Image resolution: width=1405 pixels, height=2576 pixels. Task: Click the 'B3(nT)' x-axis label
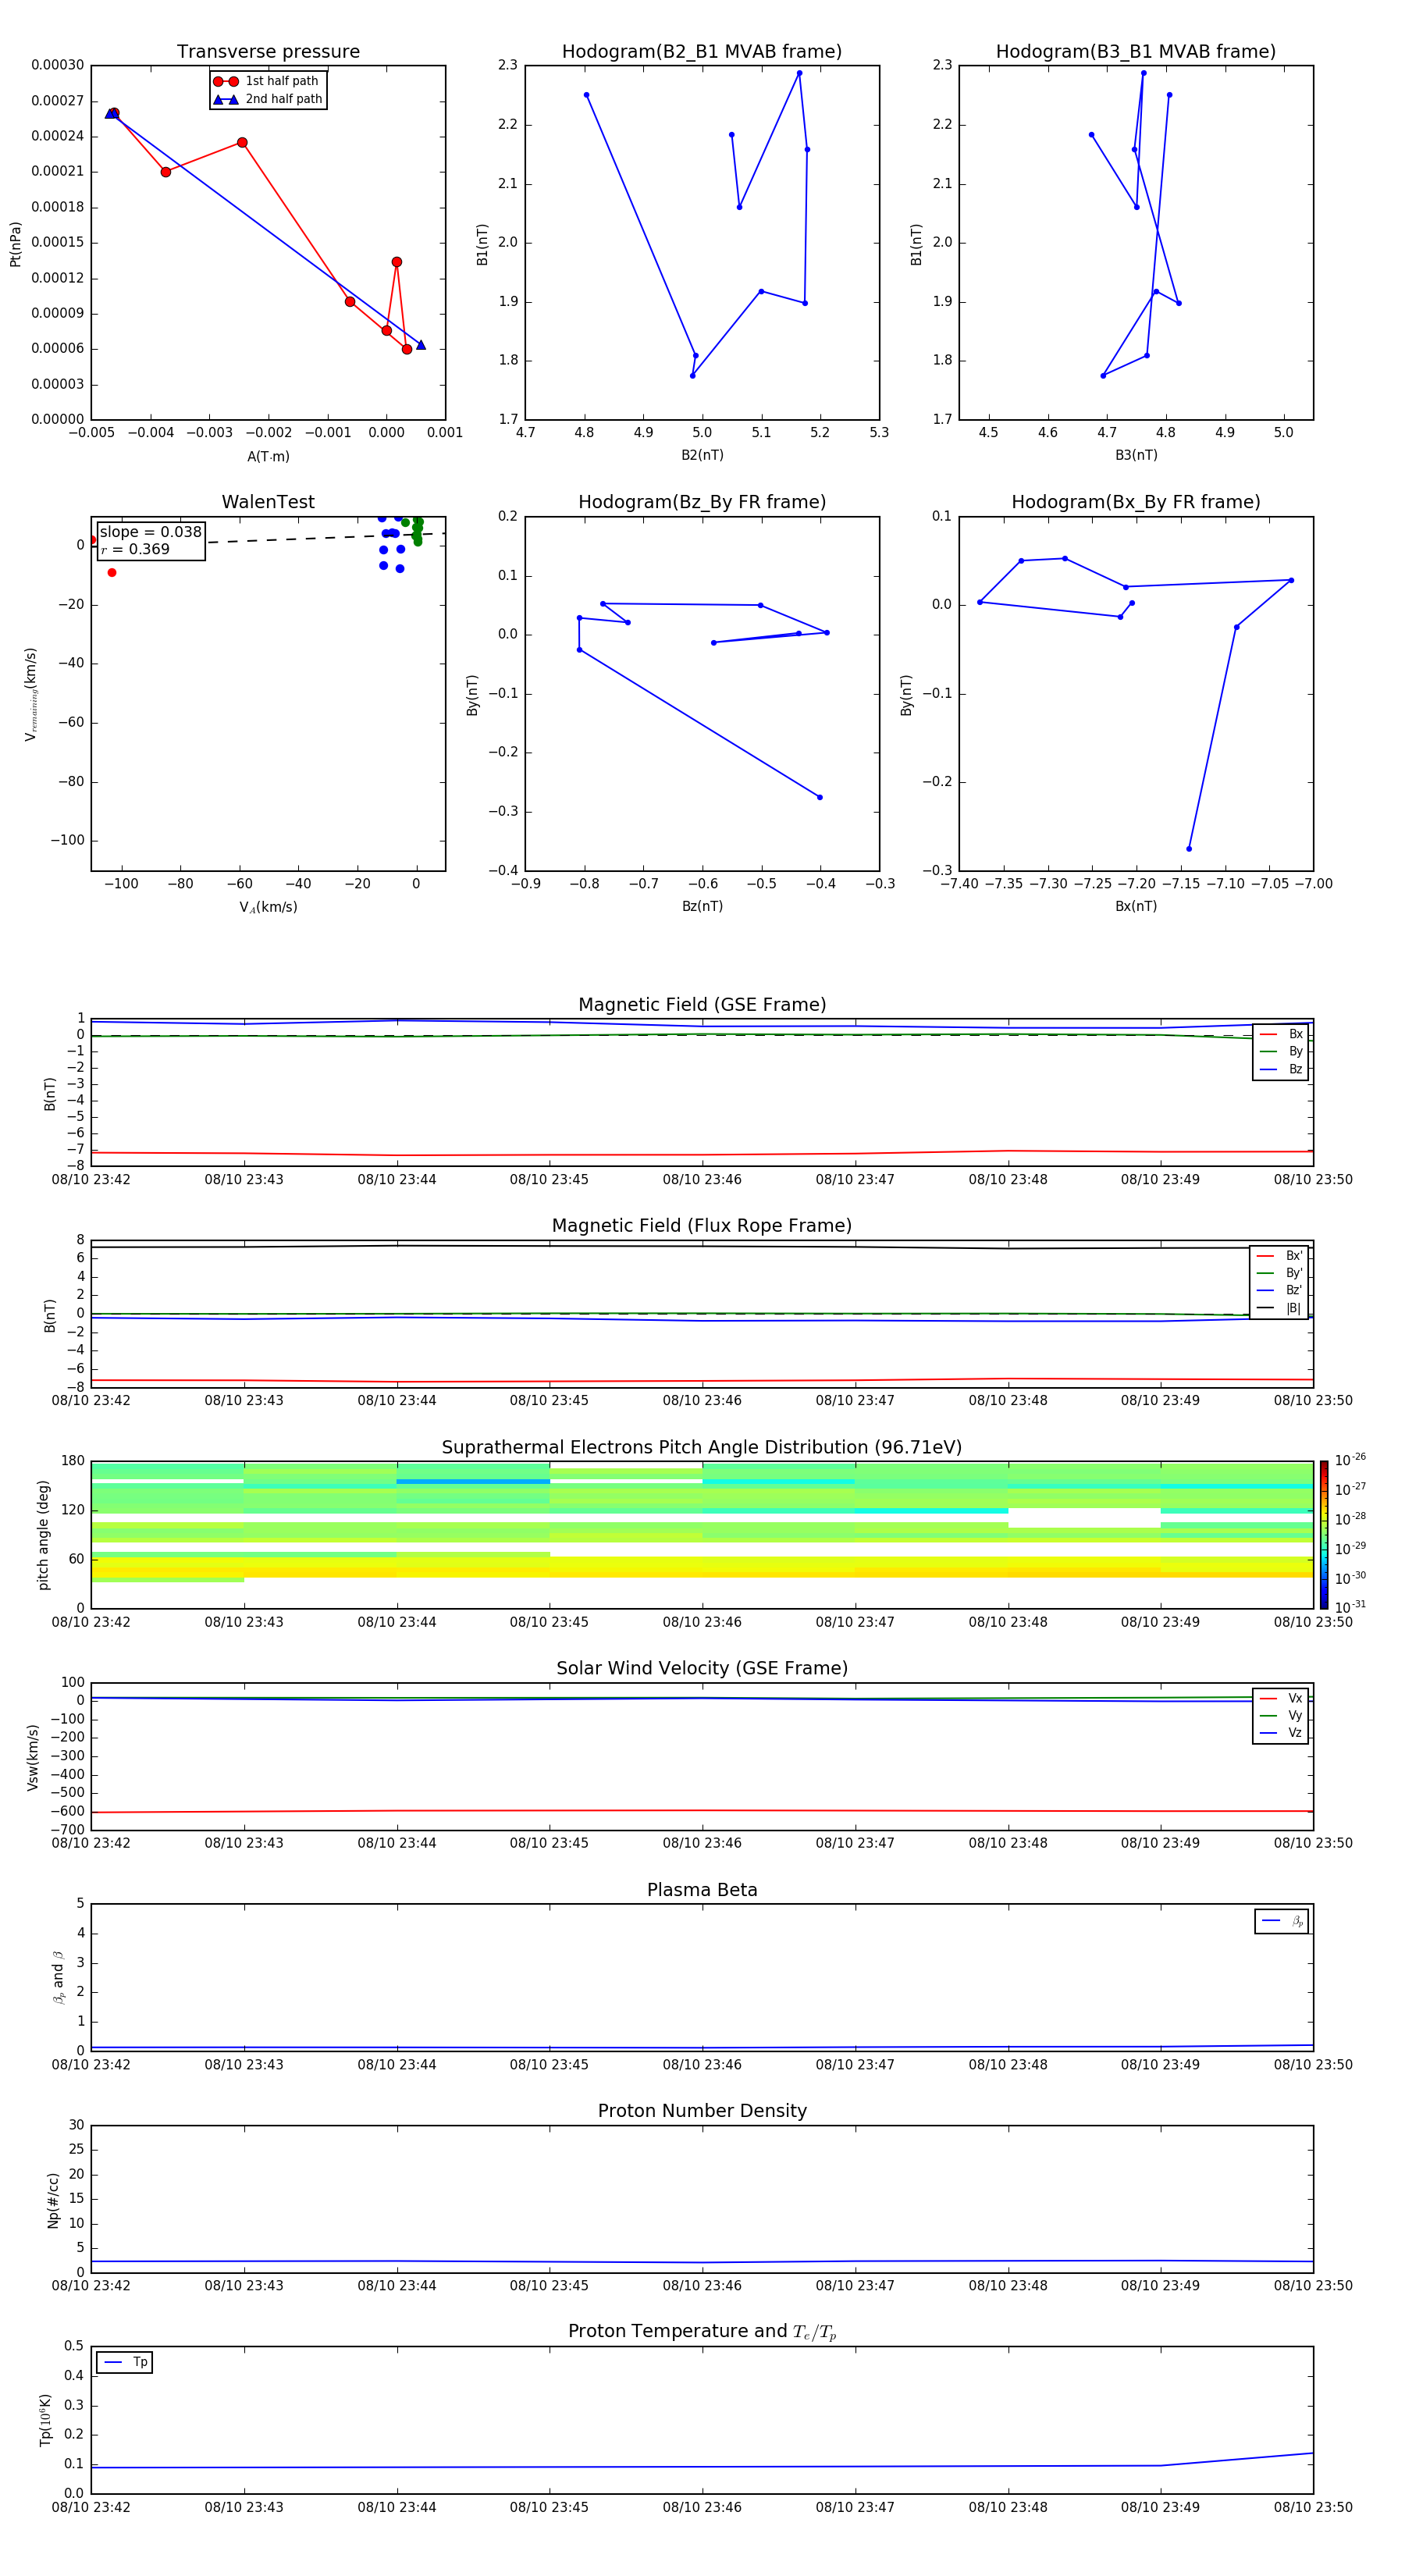tap(1136, 455)
